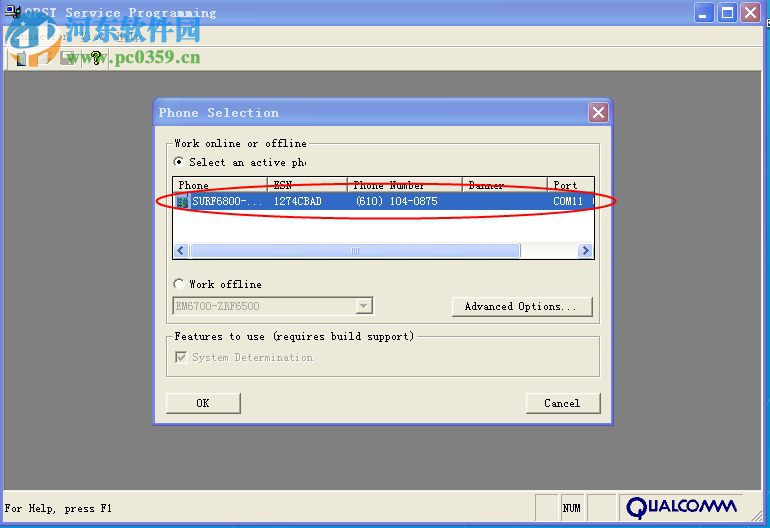
Task: Click the Banner column header
Action: pos(505,185)
